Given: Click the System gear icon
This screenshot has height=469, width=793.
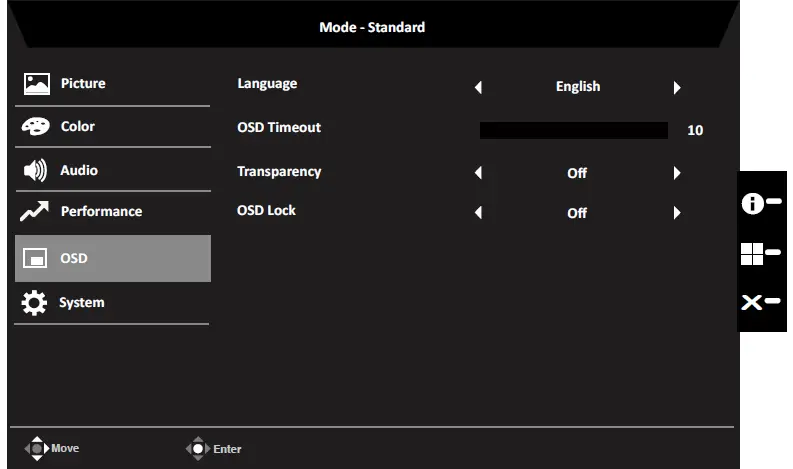Looking at the screenshot, I should pos(36,303).
